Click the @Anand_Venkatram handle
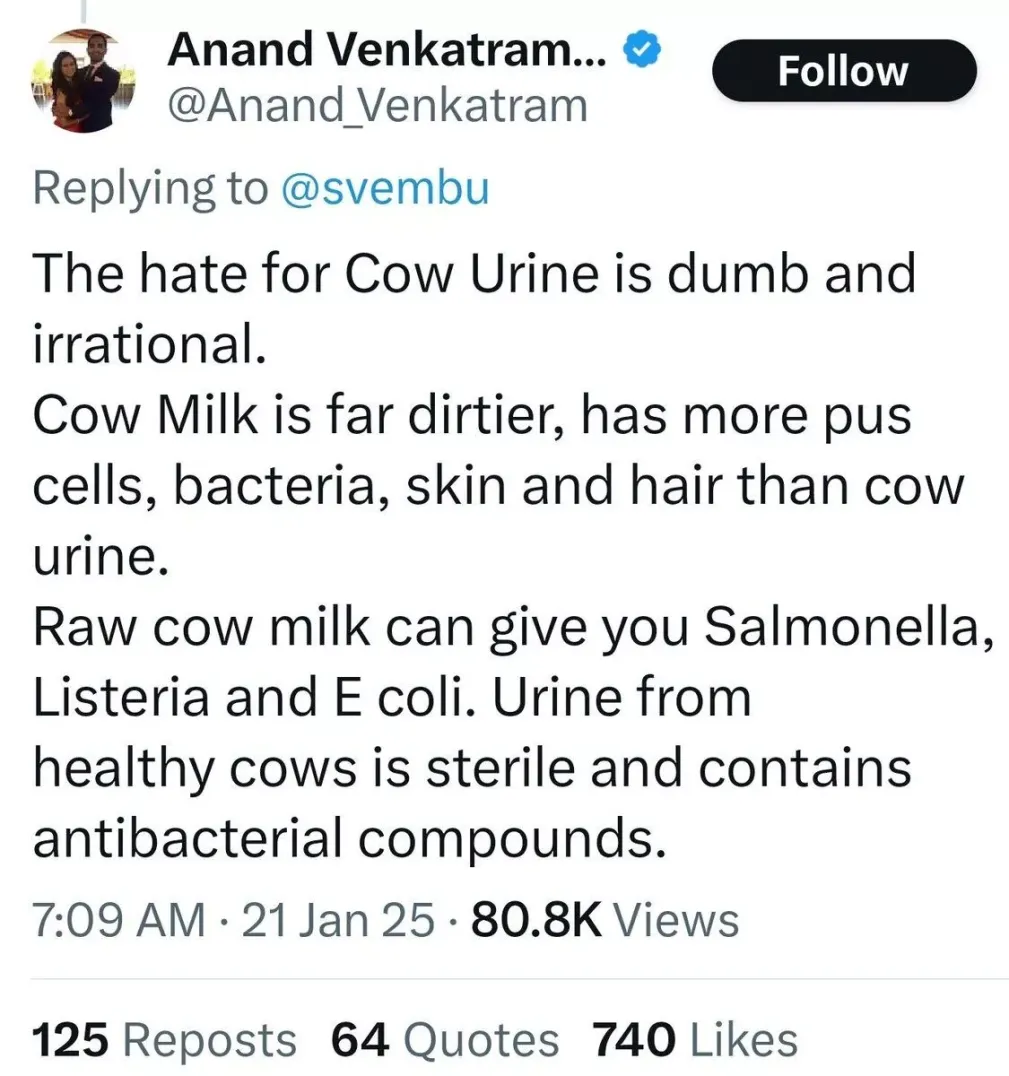 click(376, 103)
